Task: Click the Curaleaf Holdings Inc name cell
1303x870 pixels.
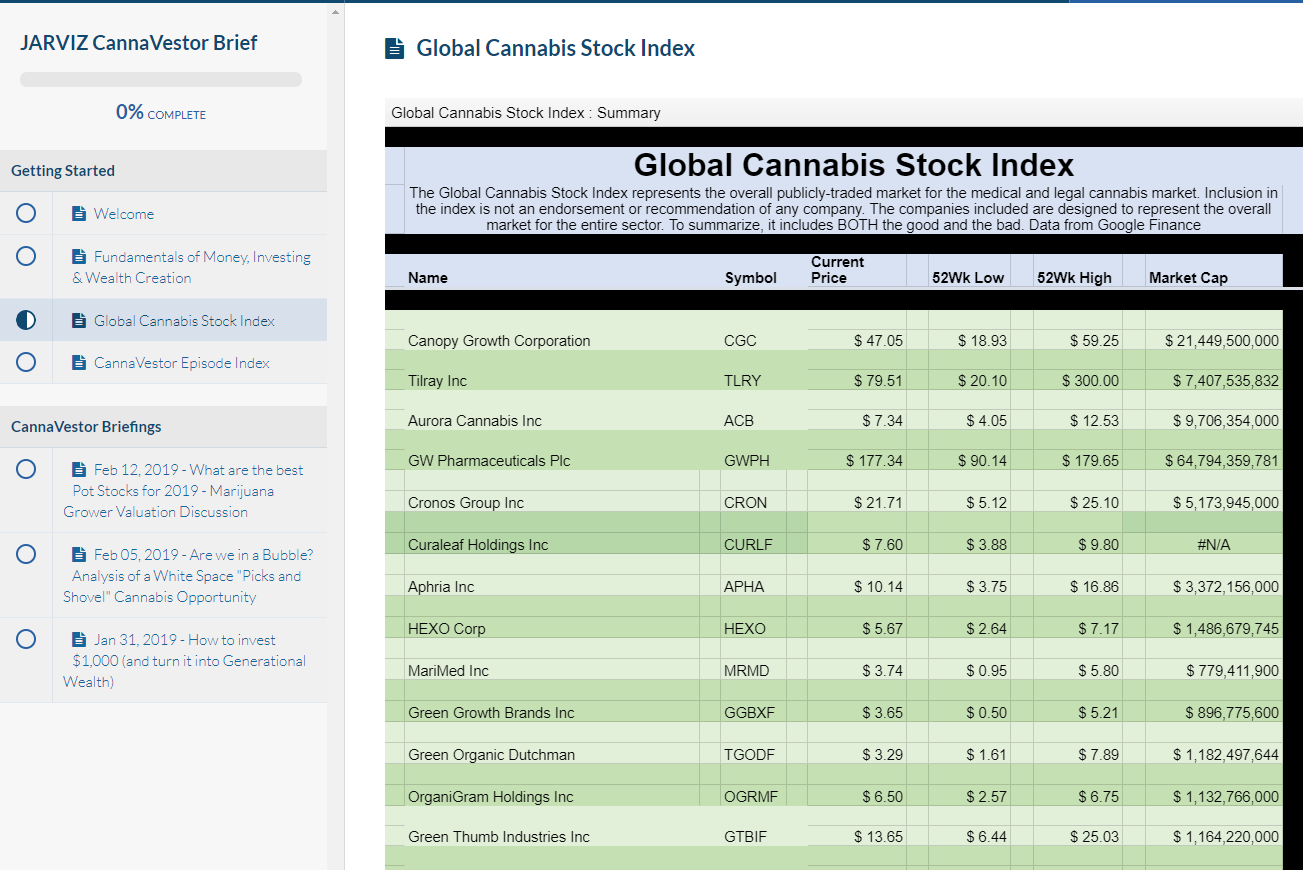Action: click(478, 545)
